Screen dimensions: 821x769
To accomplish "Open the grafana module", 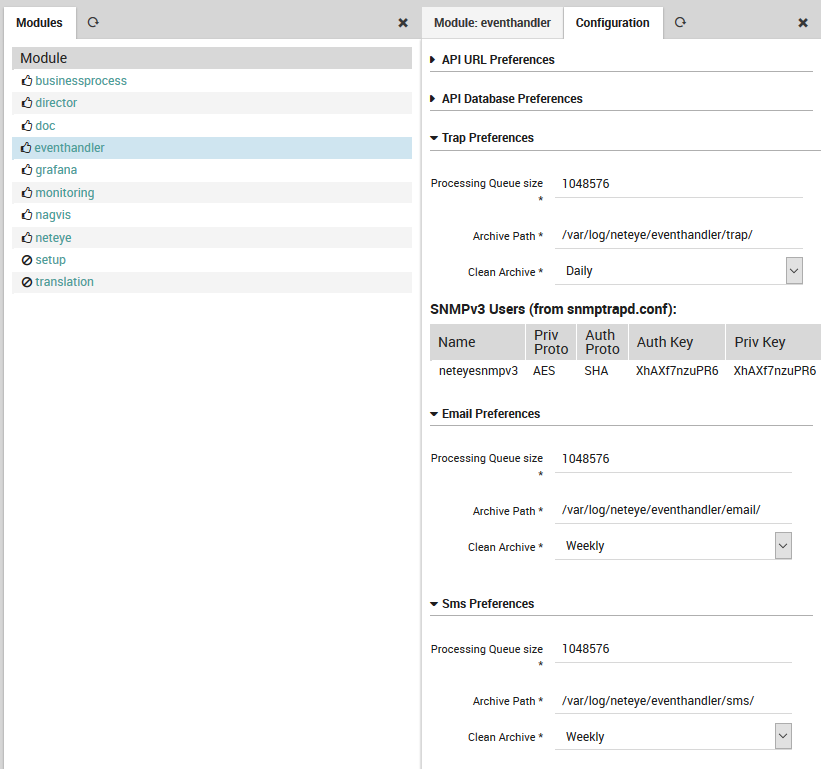I will [x=56, y=170].
